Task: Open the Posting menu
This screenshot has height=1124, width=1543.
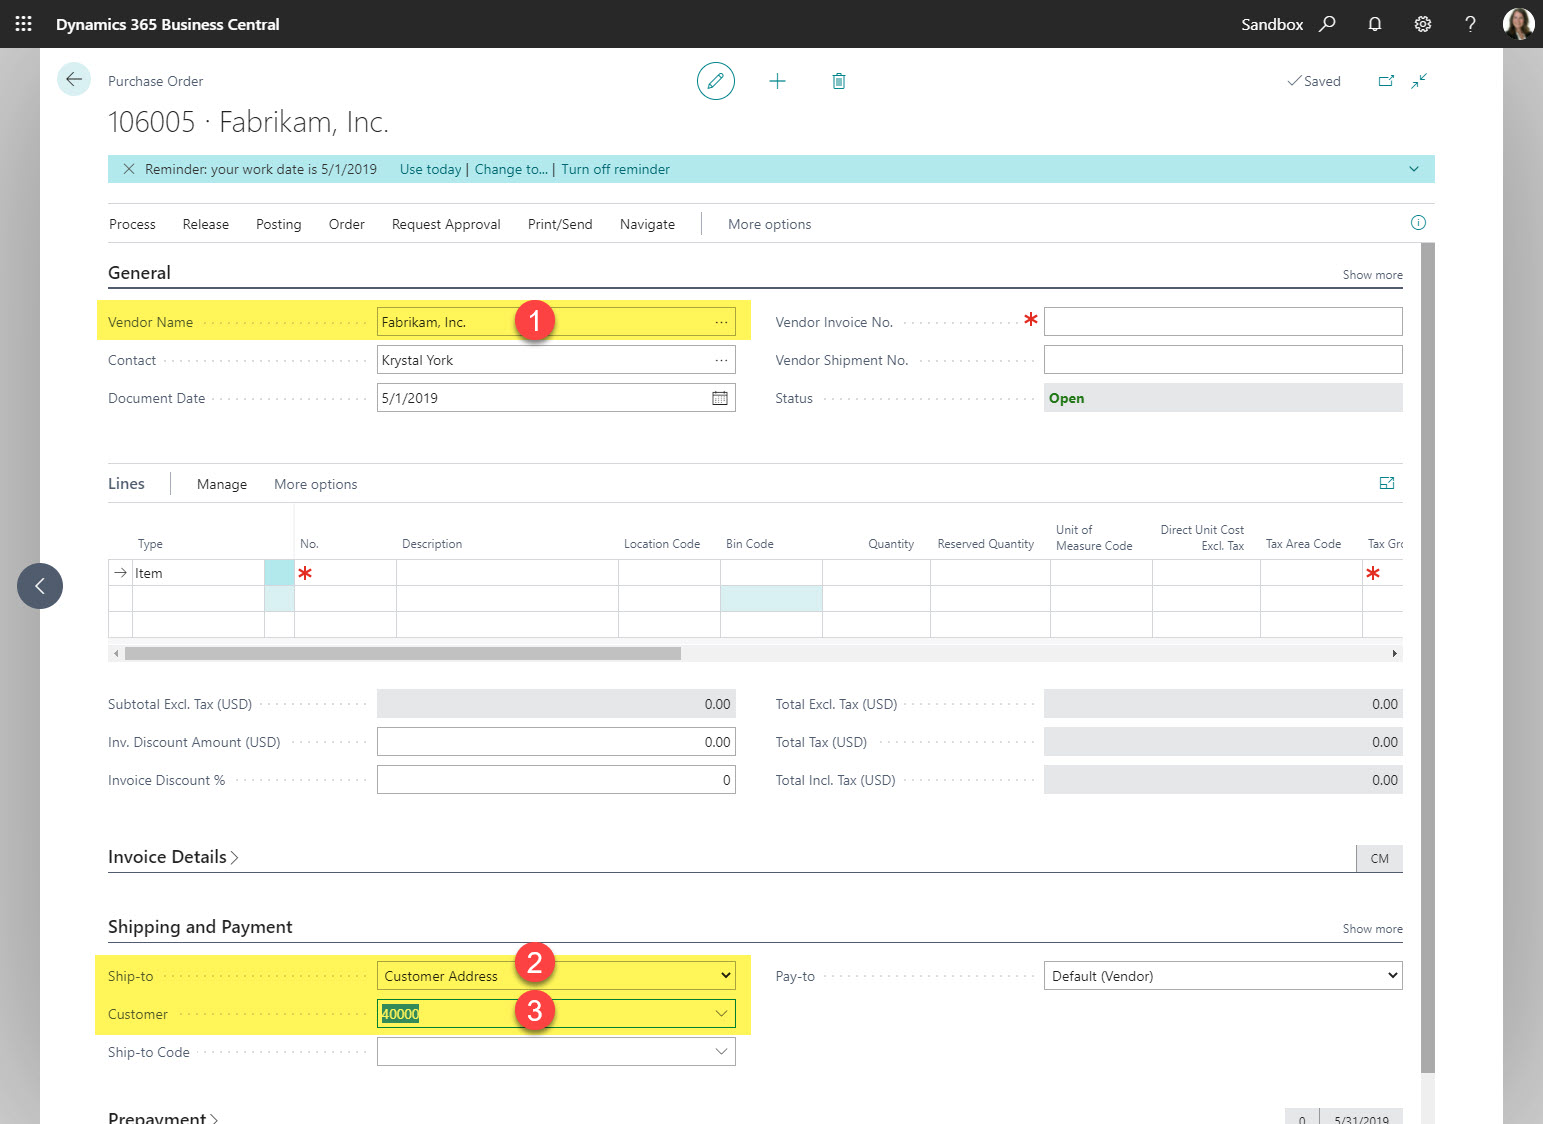Action: 278,224
